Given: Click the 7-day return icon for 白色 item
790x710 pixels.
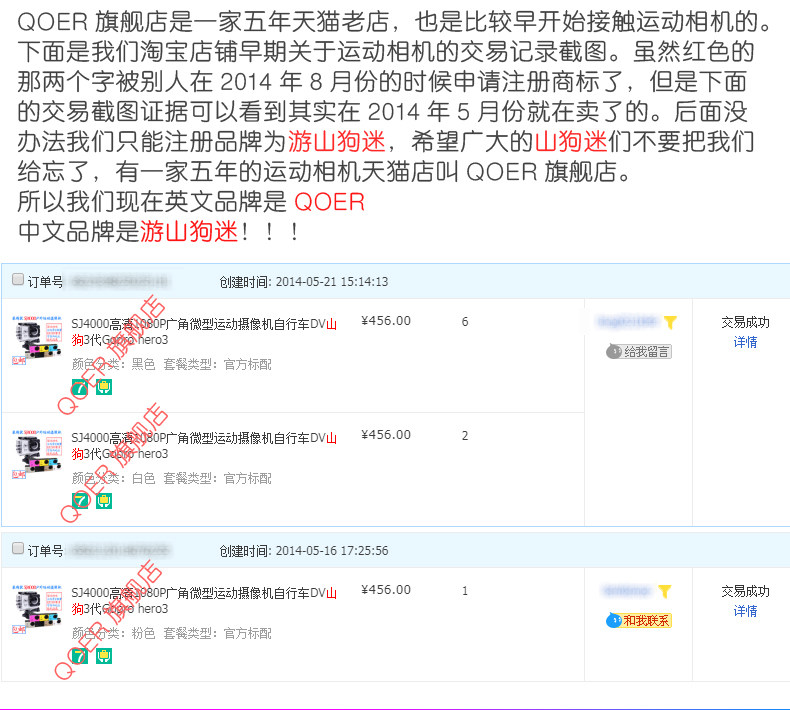Looking at the screenshot, I should point(80,501).
